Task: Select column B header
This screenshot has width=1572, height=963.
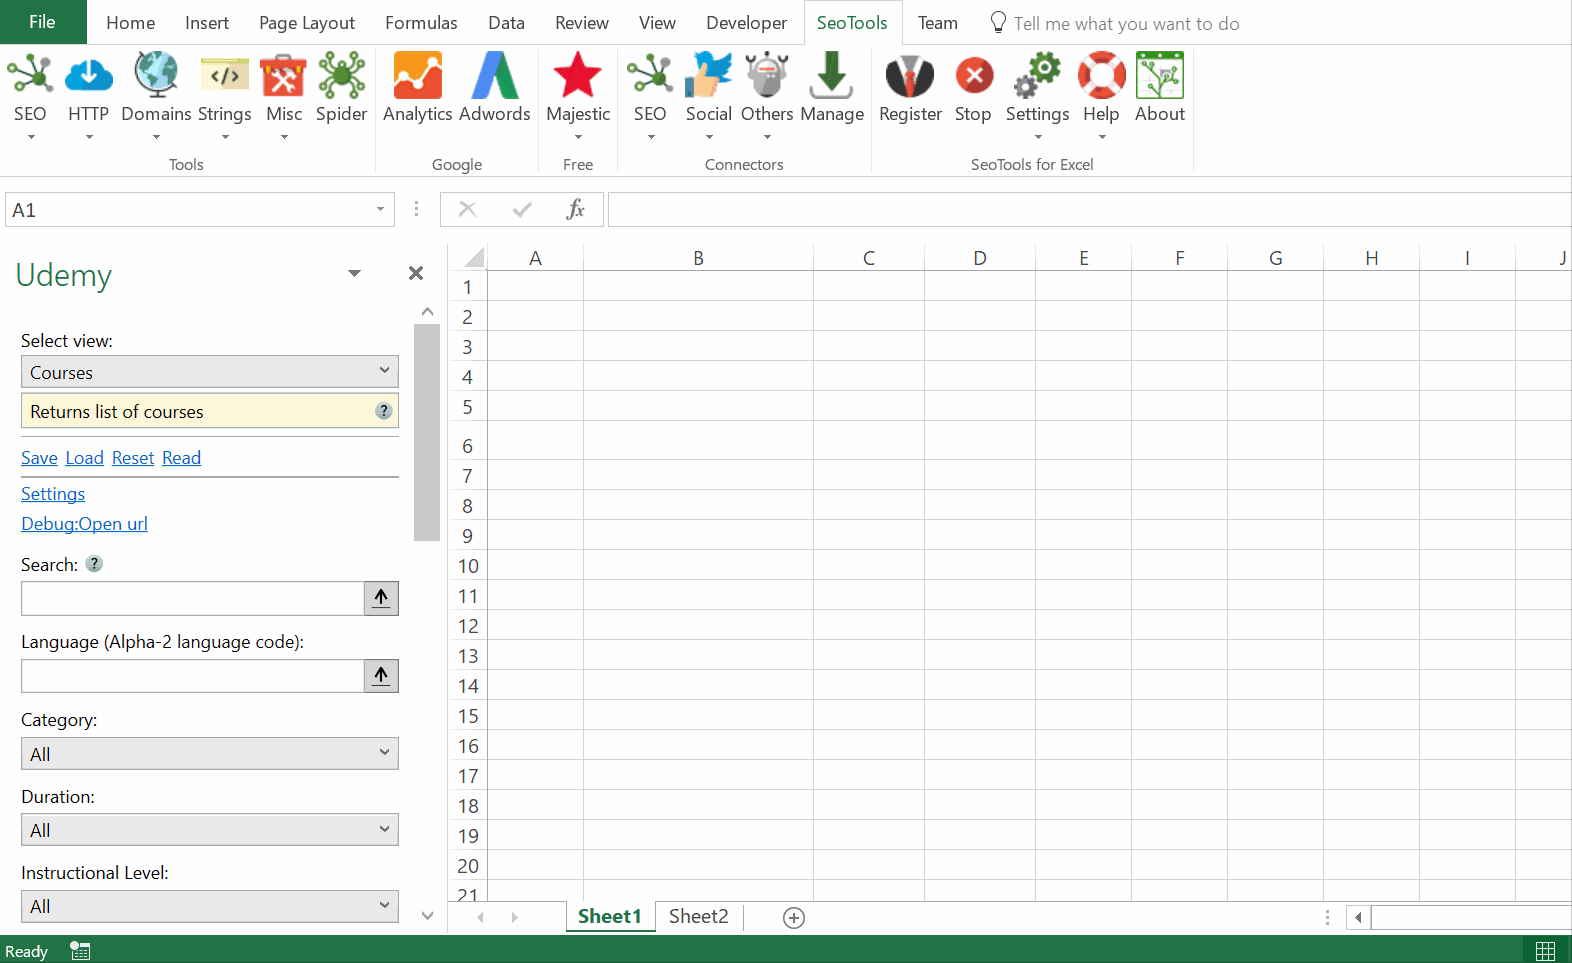Action: pos(698,258)
